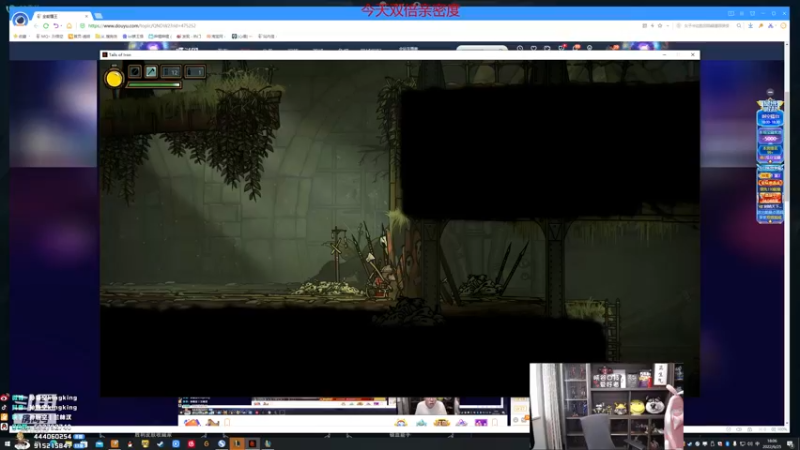Click the browser search magnifier icon
Image resolution: width=800 pixels, height=450 pixels.
738,26
